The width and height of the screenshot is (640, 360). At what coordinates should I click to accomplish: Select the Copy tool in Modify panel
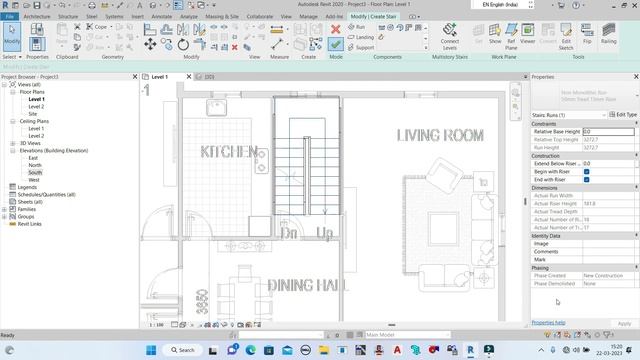167,44
